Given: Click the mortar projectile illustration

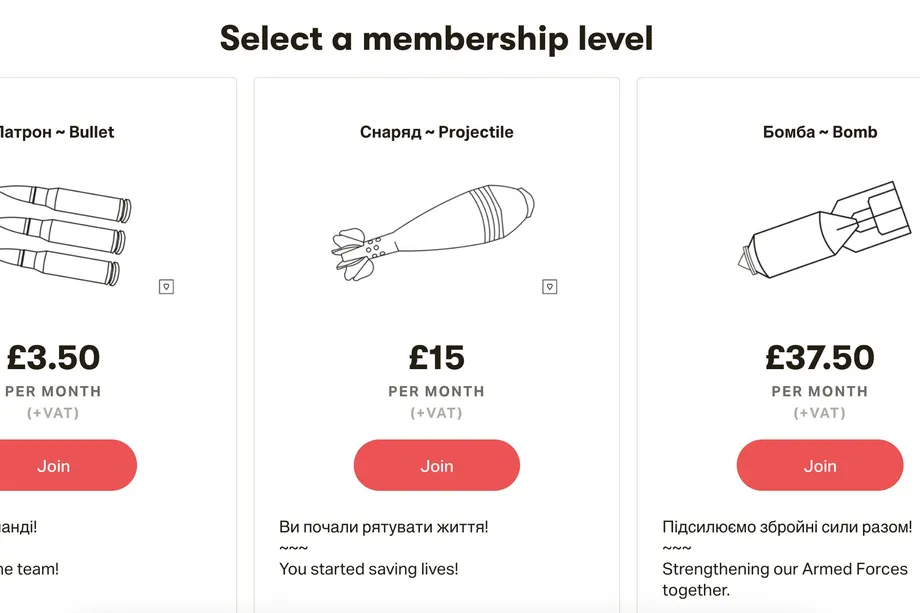Looking at the screenshot, I should tap(434, 232).
